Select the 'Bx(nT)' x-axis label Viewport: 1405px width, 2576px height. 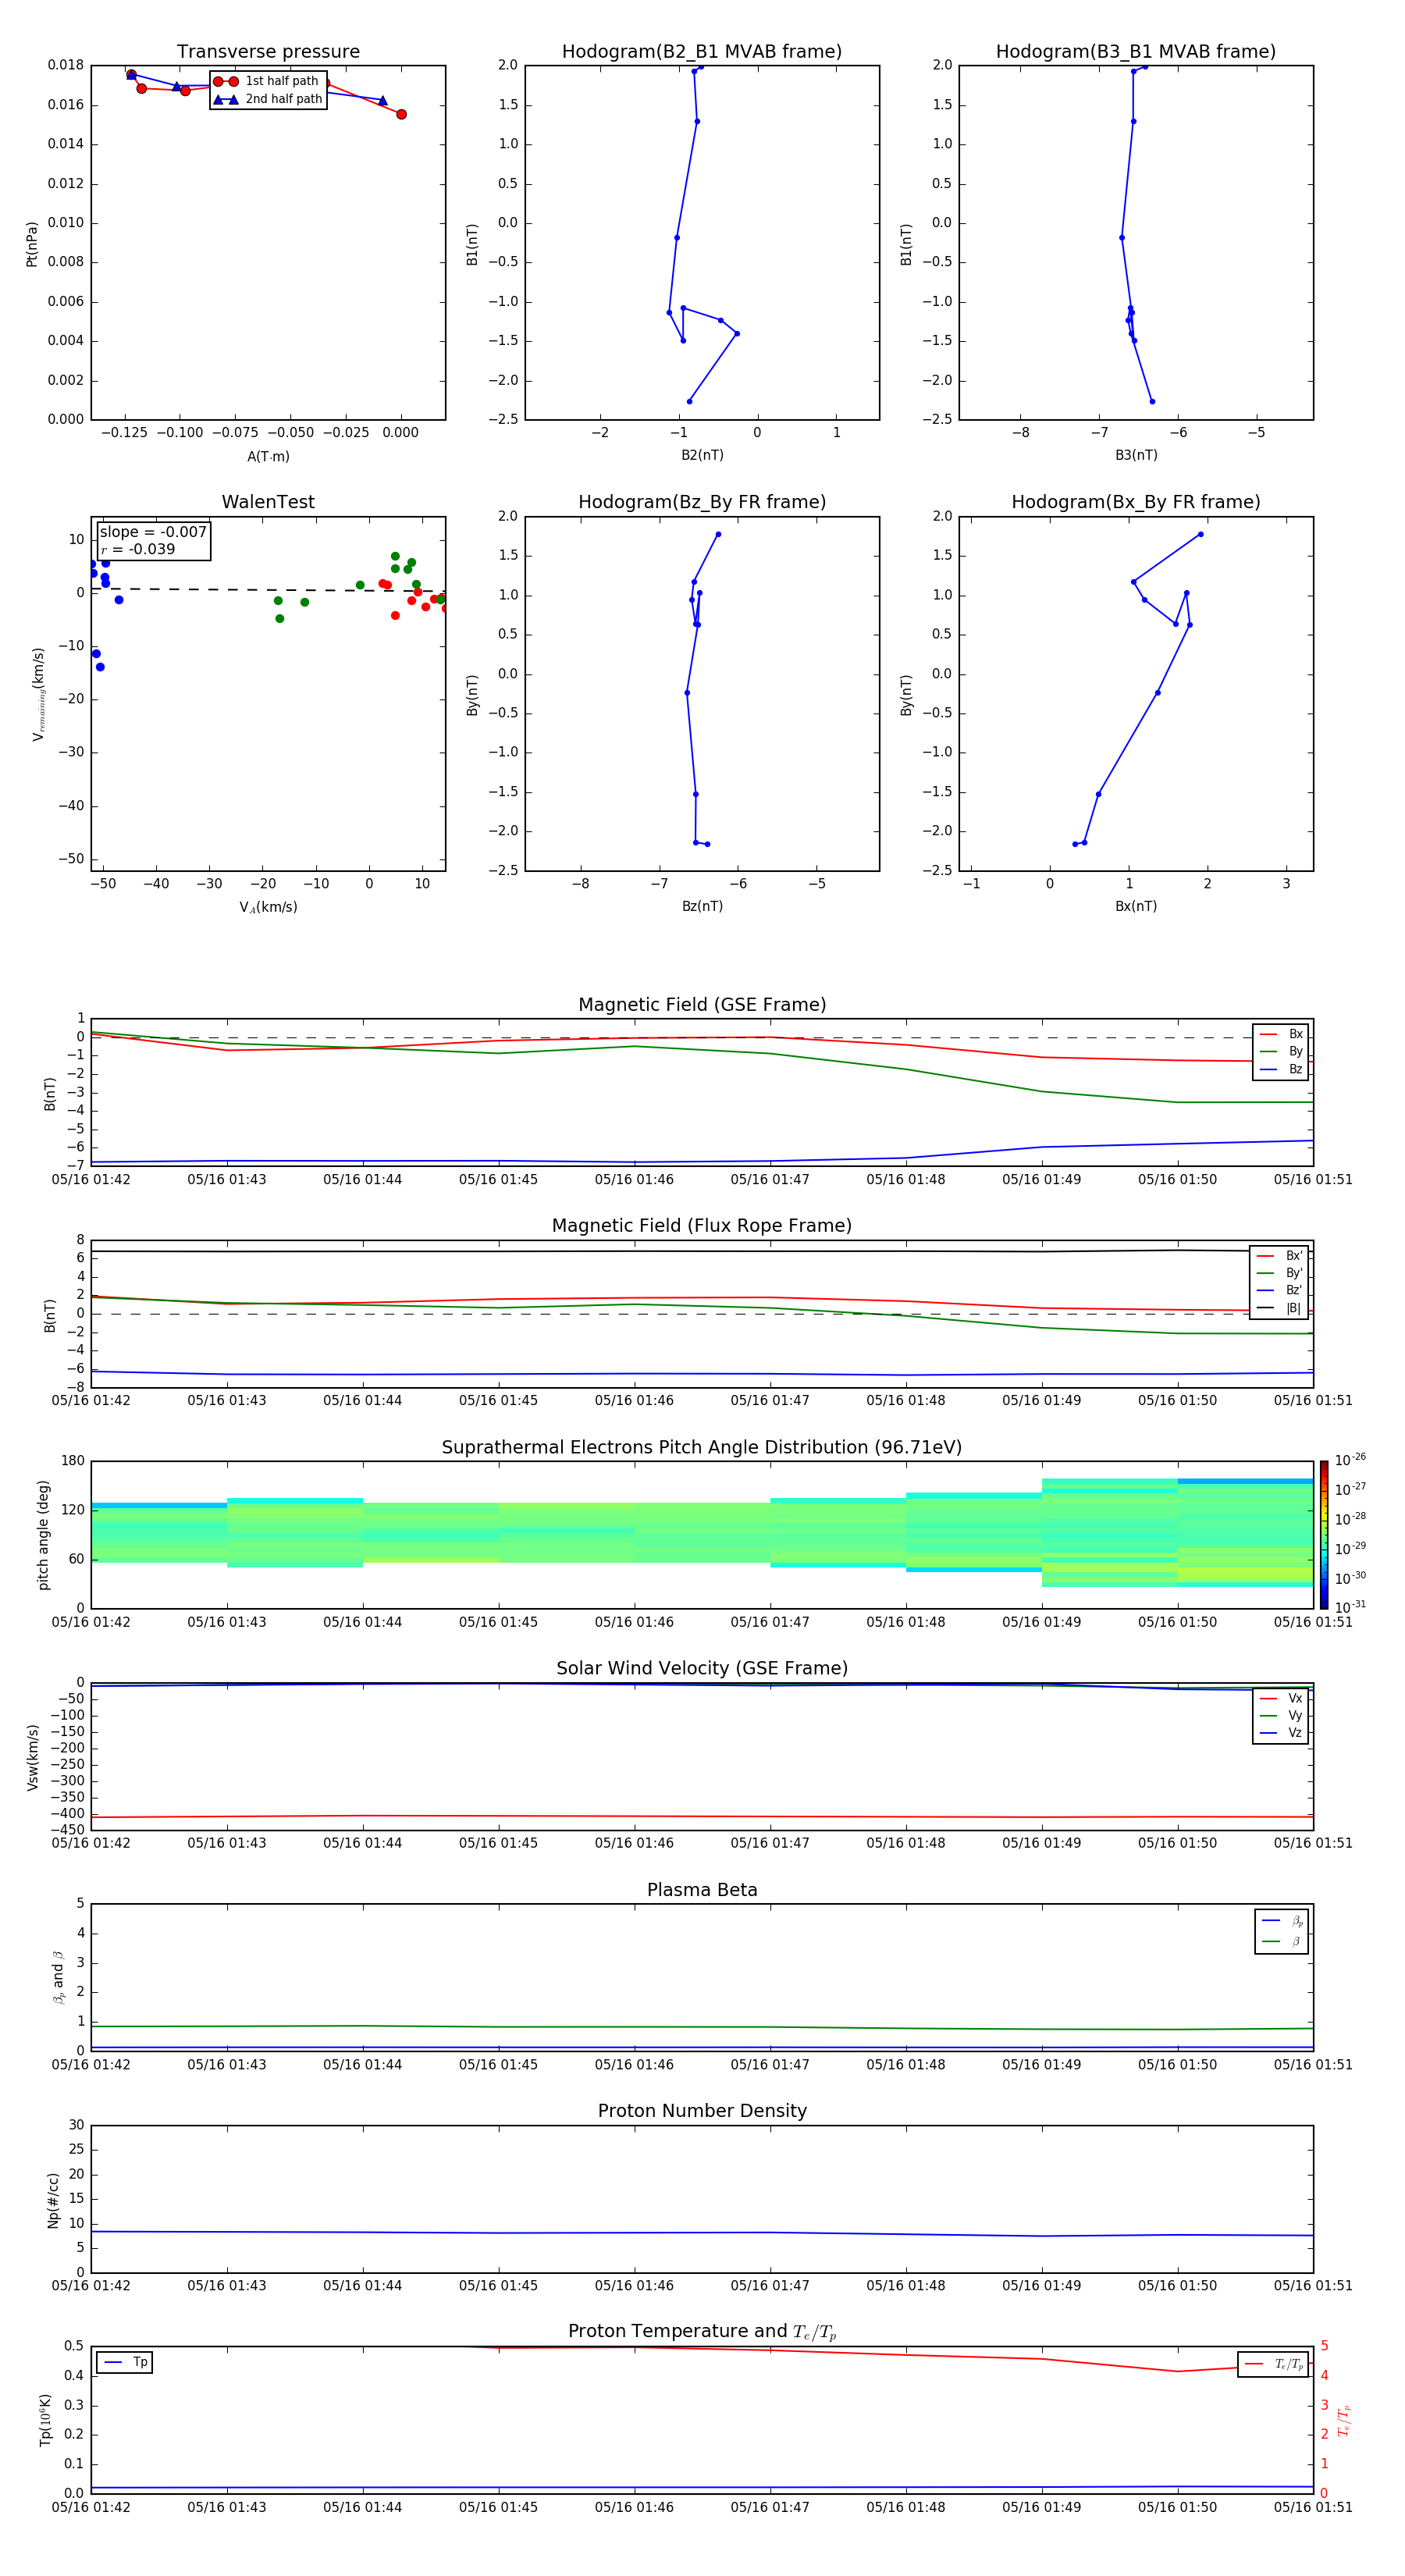coord(1136,906)
